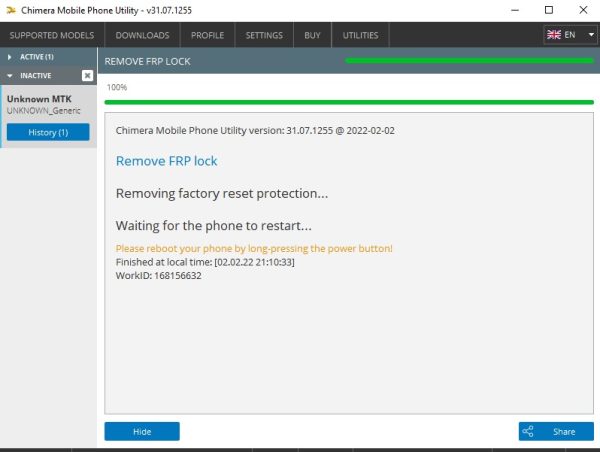Maximize the Chimera window

tap(549, 10)
